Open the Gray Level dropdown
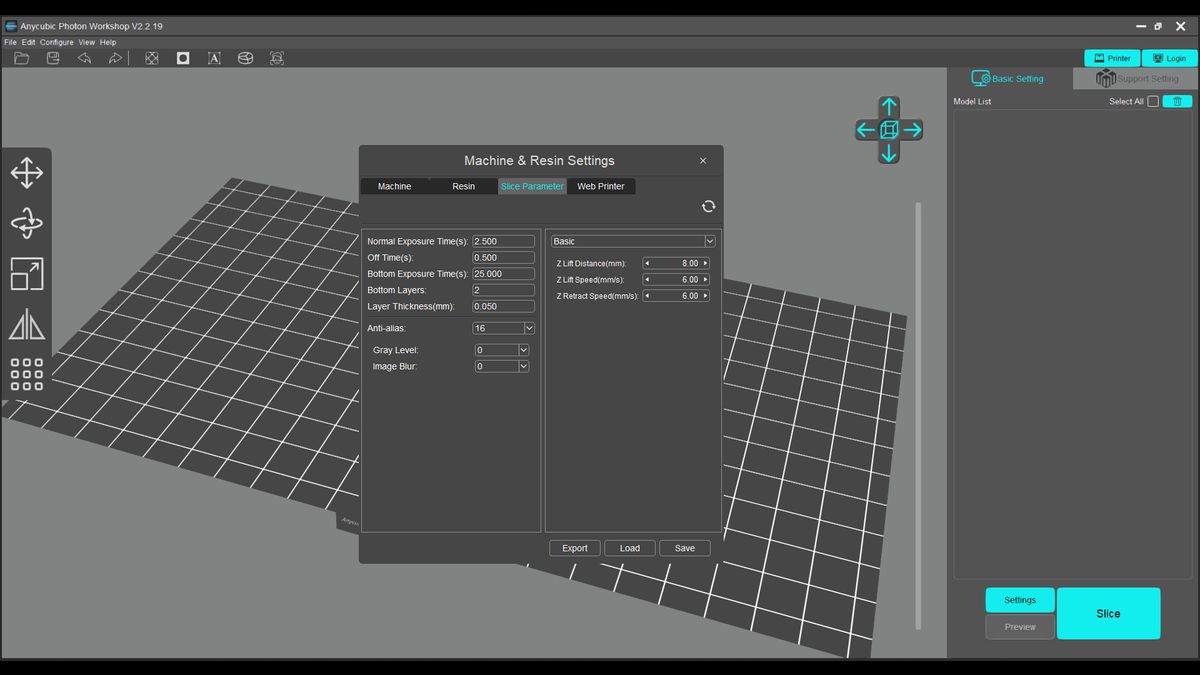Viewport: 1200px width, 675px height. coord(523,350)
